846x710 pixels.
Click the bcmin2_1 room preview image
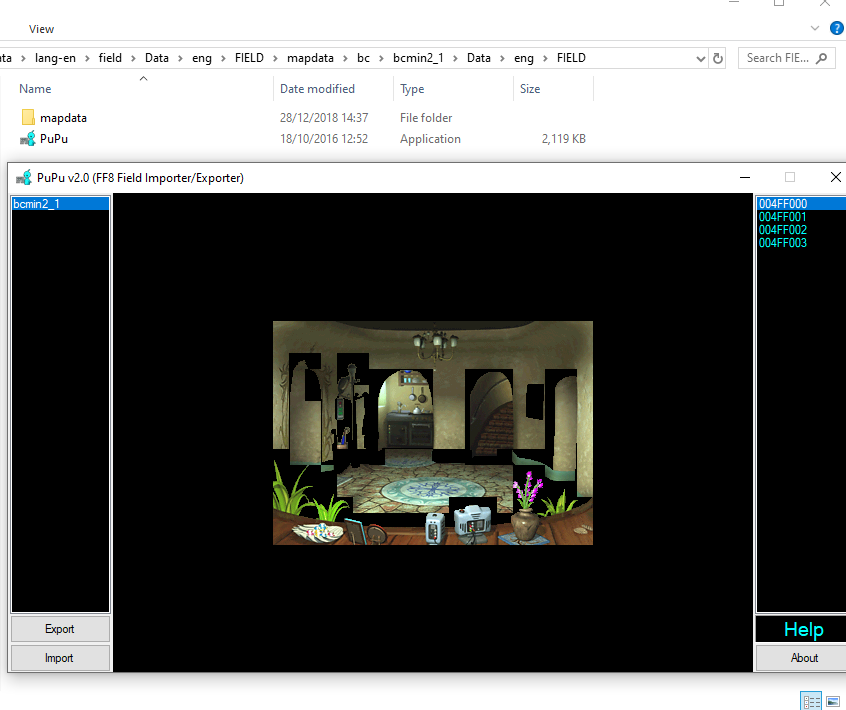[433, 433]
